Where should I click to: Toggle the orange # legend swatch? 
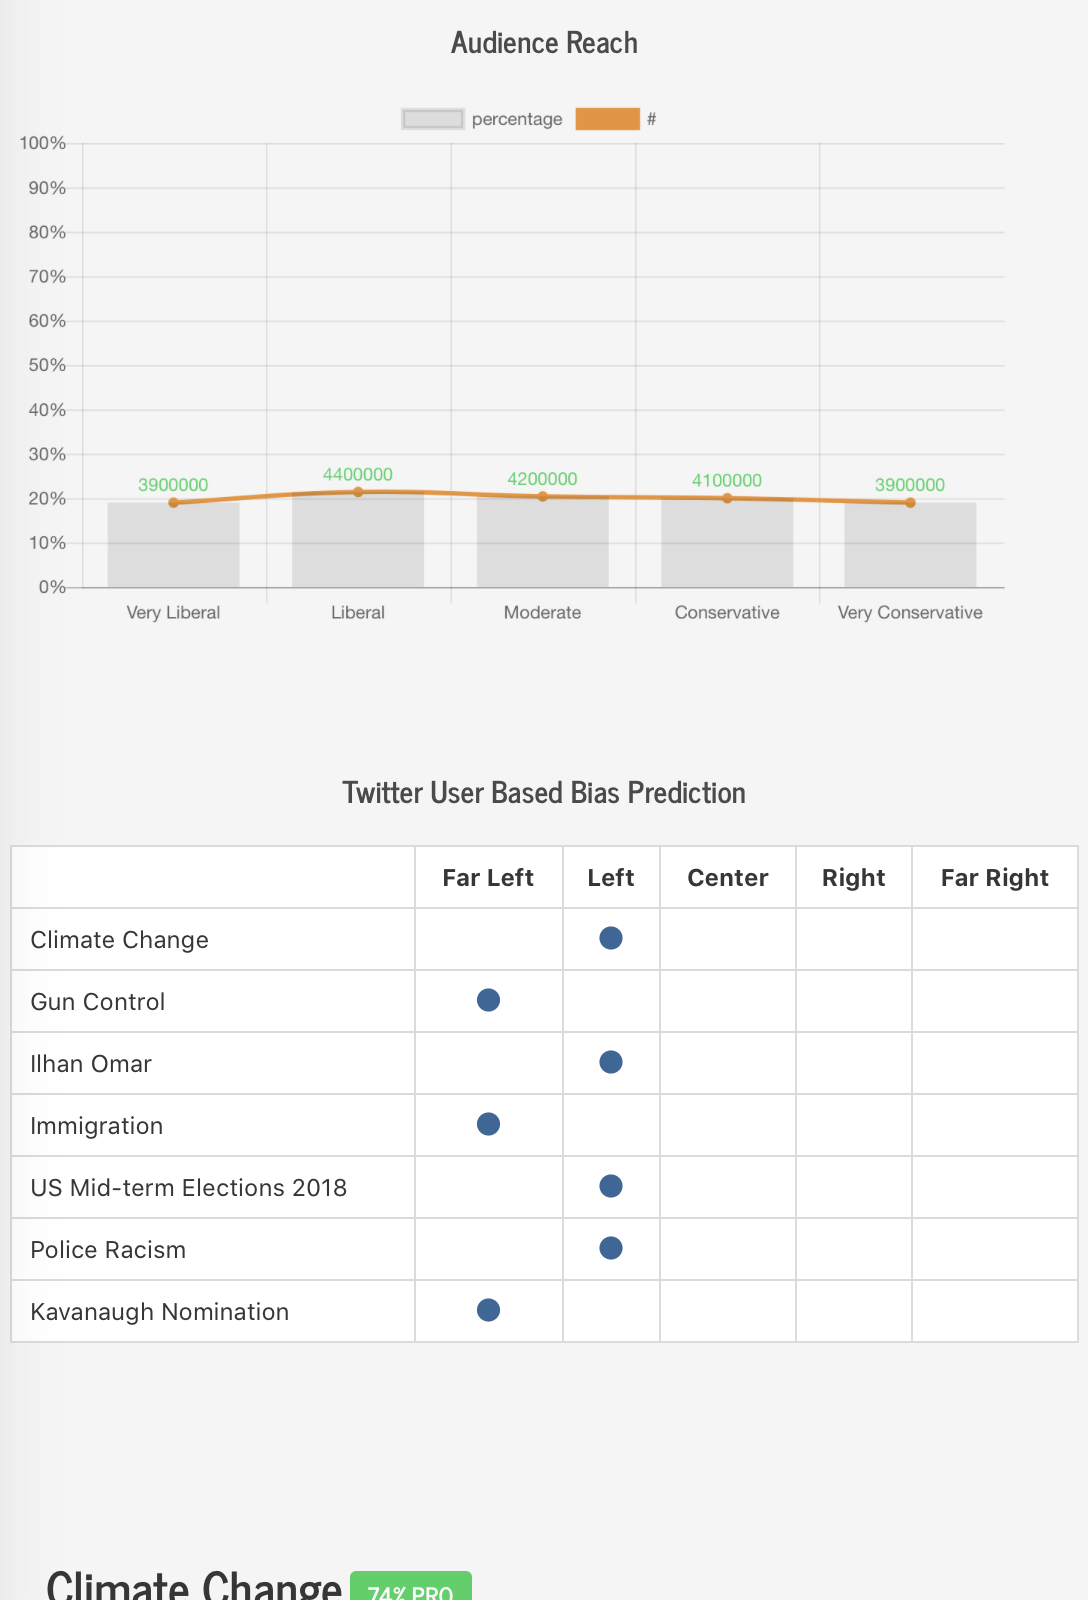pos(607,119)
